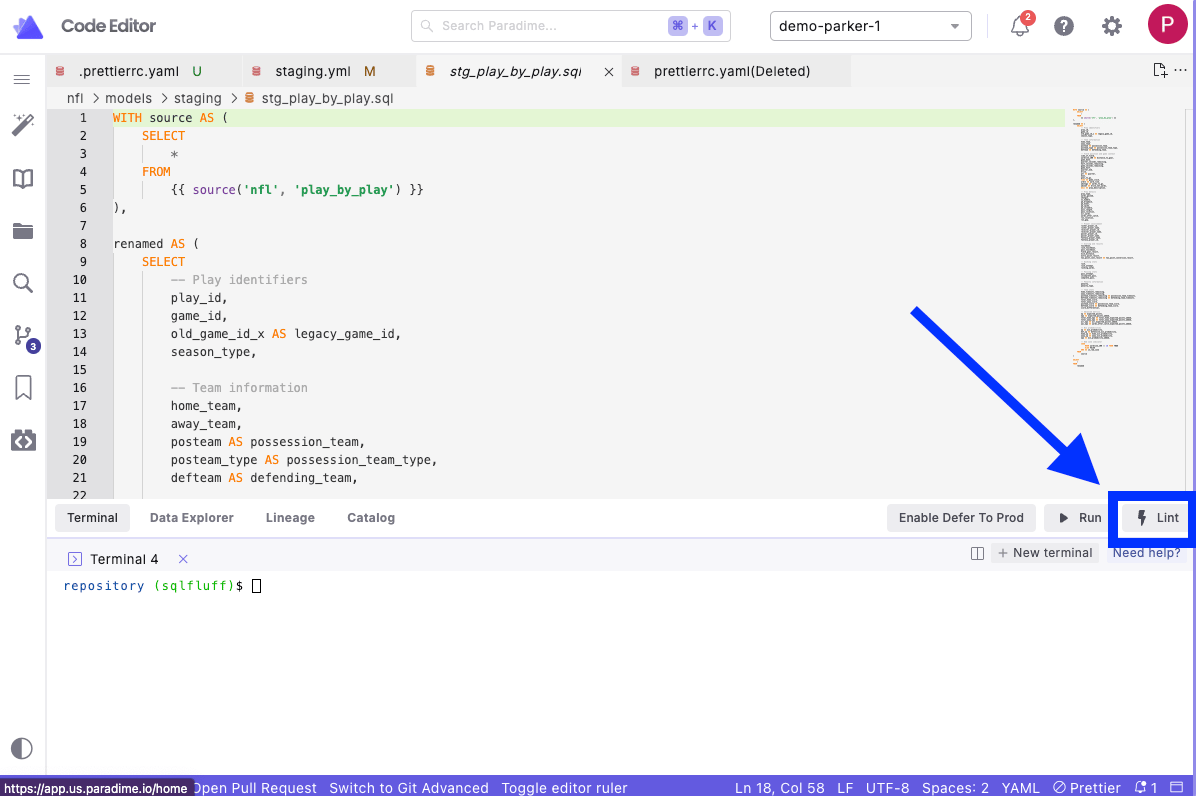The height and width of the screenshot is (796, 1196).
Task: Close the stg_play_by_play.sql tab
Action: [x=609, y=72]
